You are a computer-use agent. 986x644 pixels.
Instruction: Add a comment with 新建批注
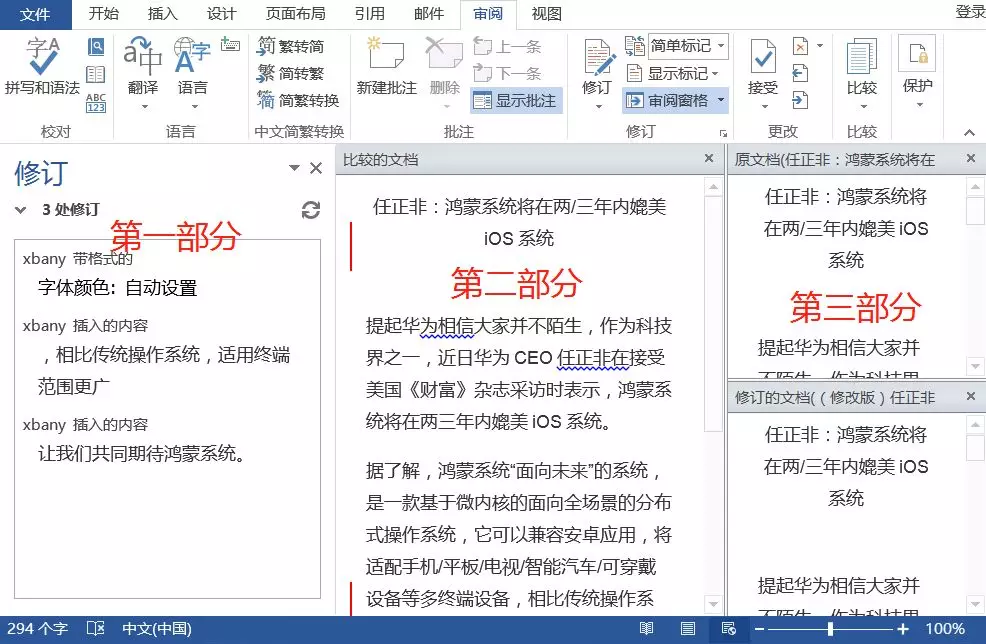click(386, 65)
